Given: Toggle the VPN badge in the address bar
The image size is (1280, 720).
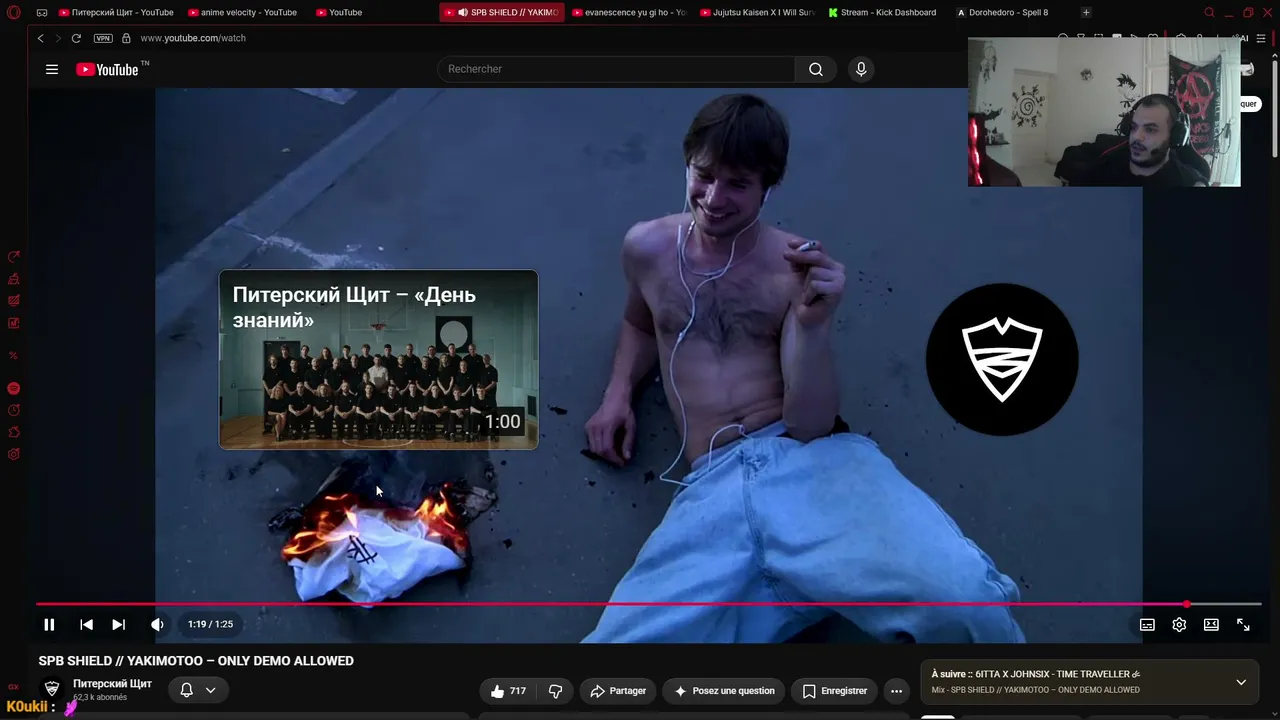Looking at the screenshot, I should 103,38.
